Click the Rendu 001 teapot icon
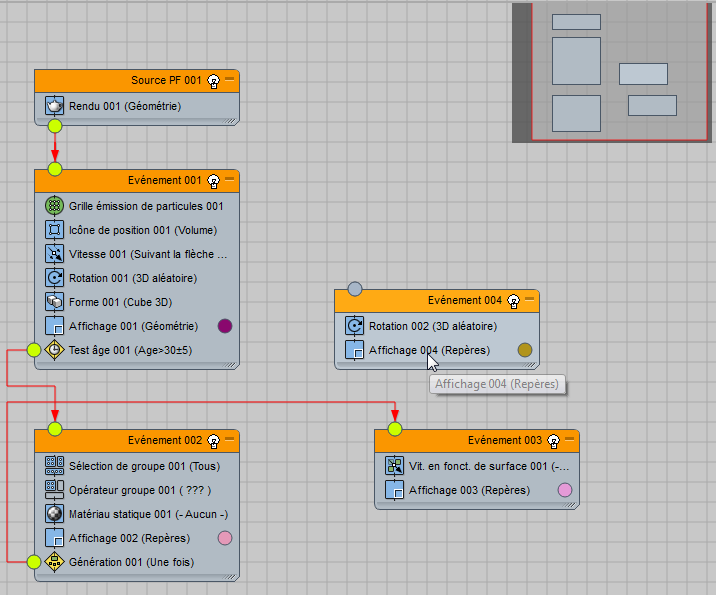Screen dimensions: 716x595 (54, 106)
